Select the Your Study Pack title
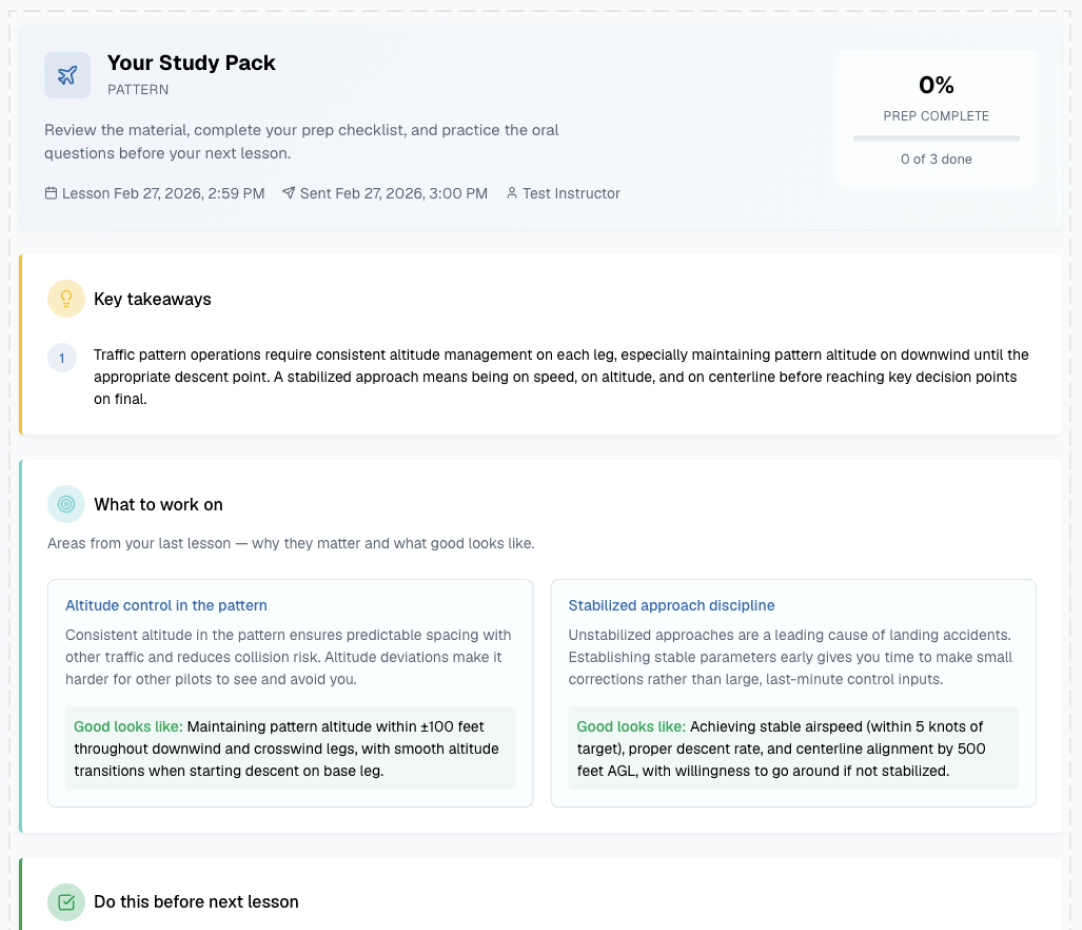Image resolution: width=1082 pixels, height=930 pixels. [x=190, y=62]
